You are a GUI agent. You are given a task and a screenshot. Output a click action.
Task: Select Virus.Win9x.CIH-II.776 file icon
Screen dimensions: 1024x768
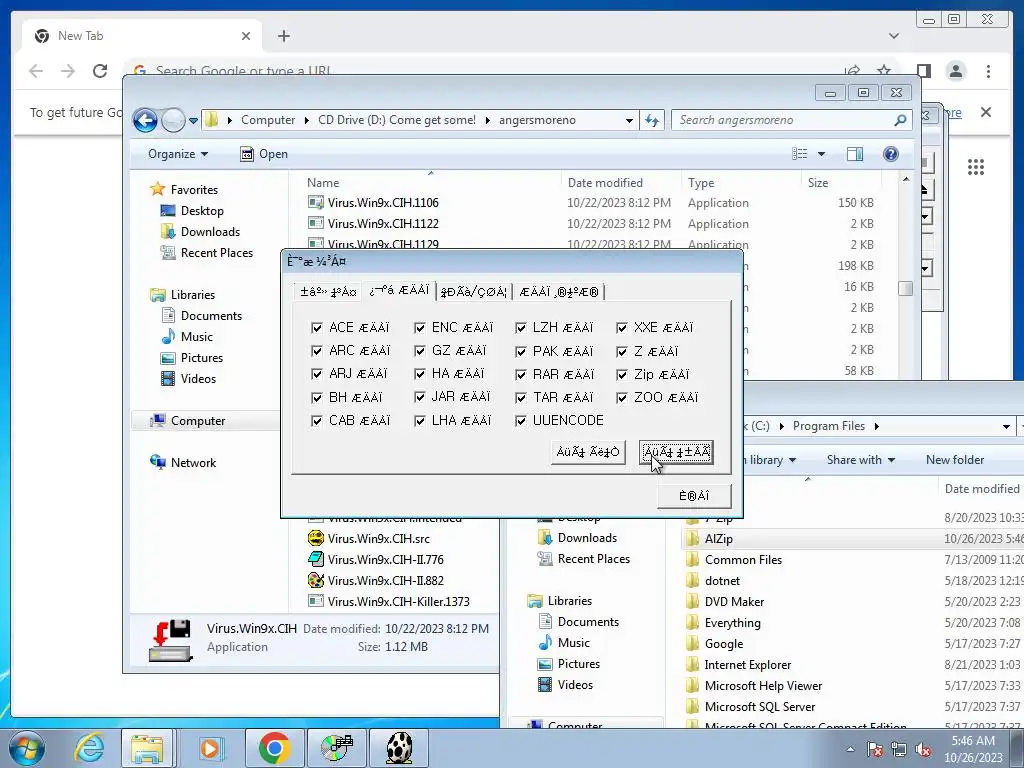(x=316, y=560)
